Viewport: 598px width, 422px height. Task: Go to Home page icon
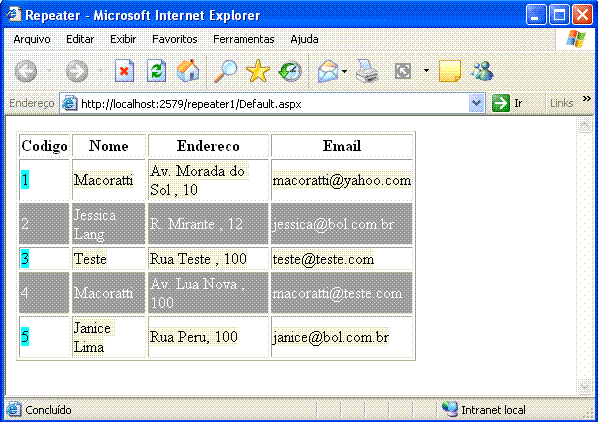(188, 71)
